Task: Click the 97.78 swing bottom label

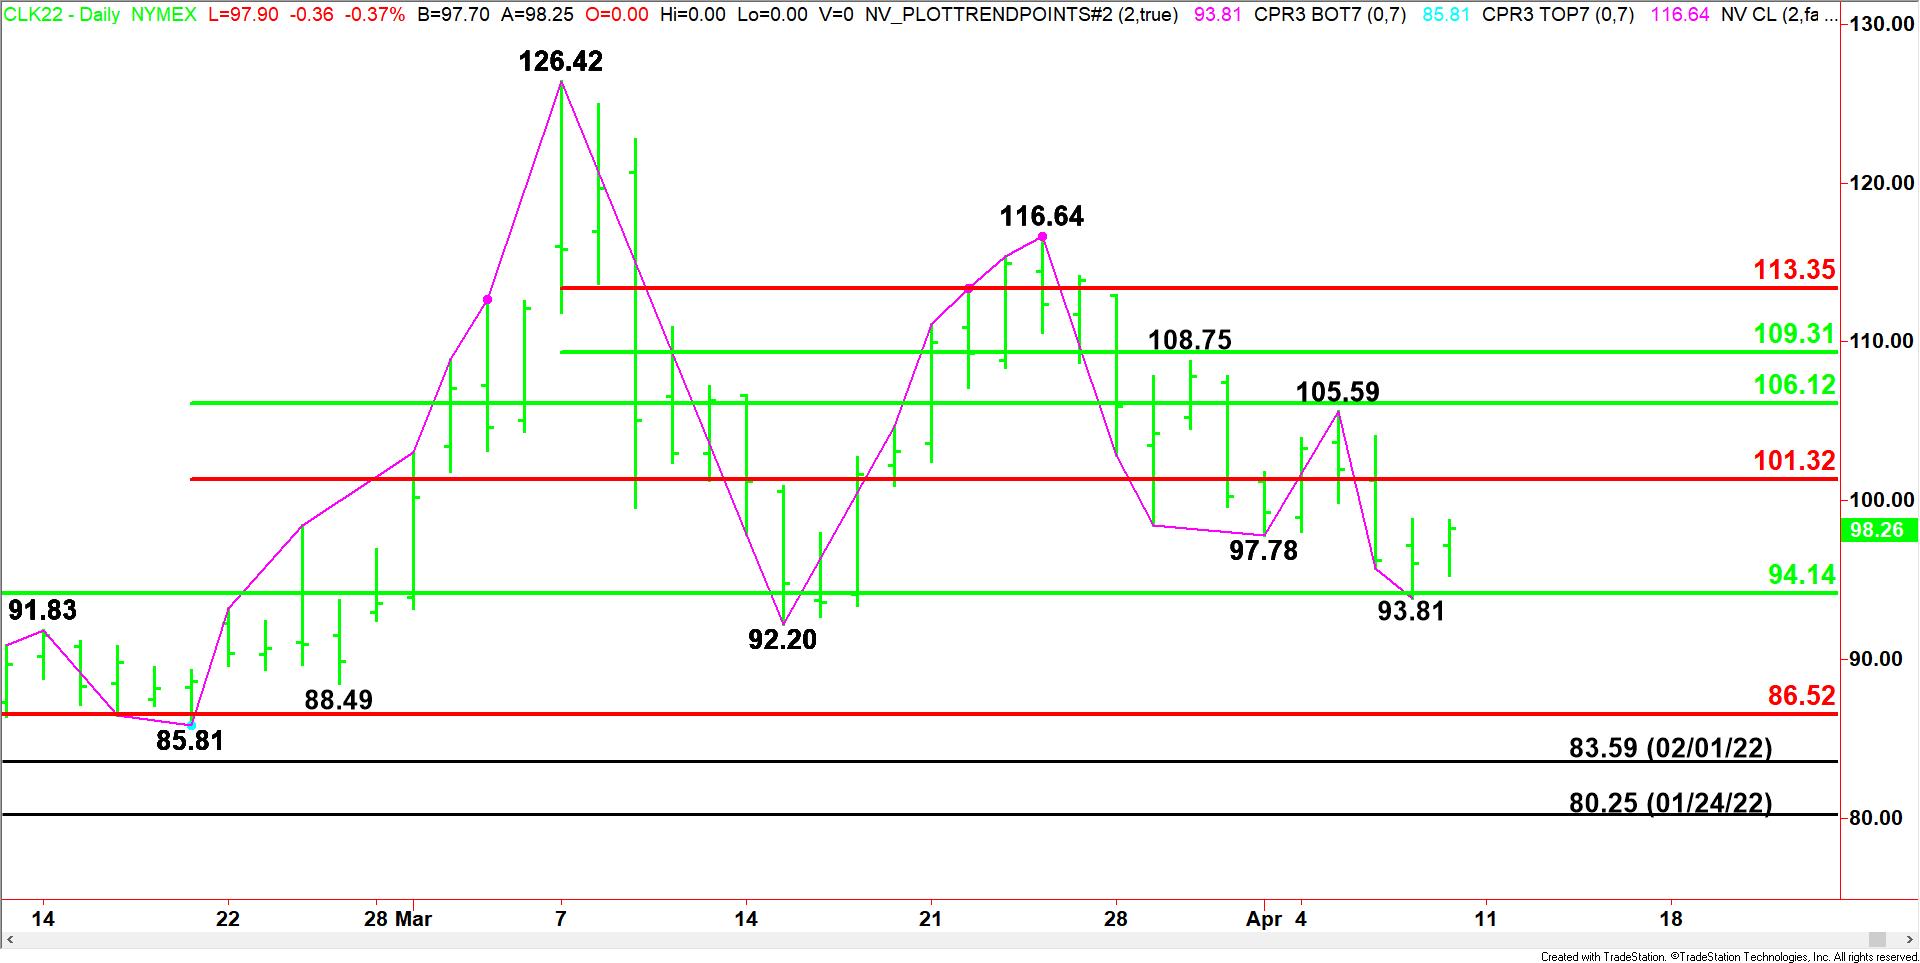Action: click(x=1263, y=550)
